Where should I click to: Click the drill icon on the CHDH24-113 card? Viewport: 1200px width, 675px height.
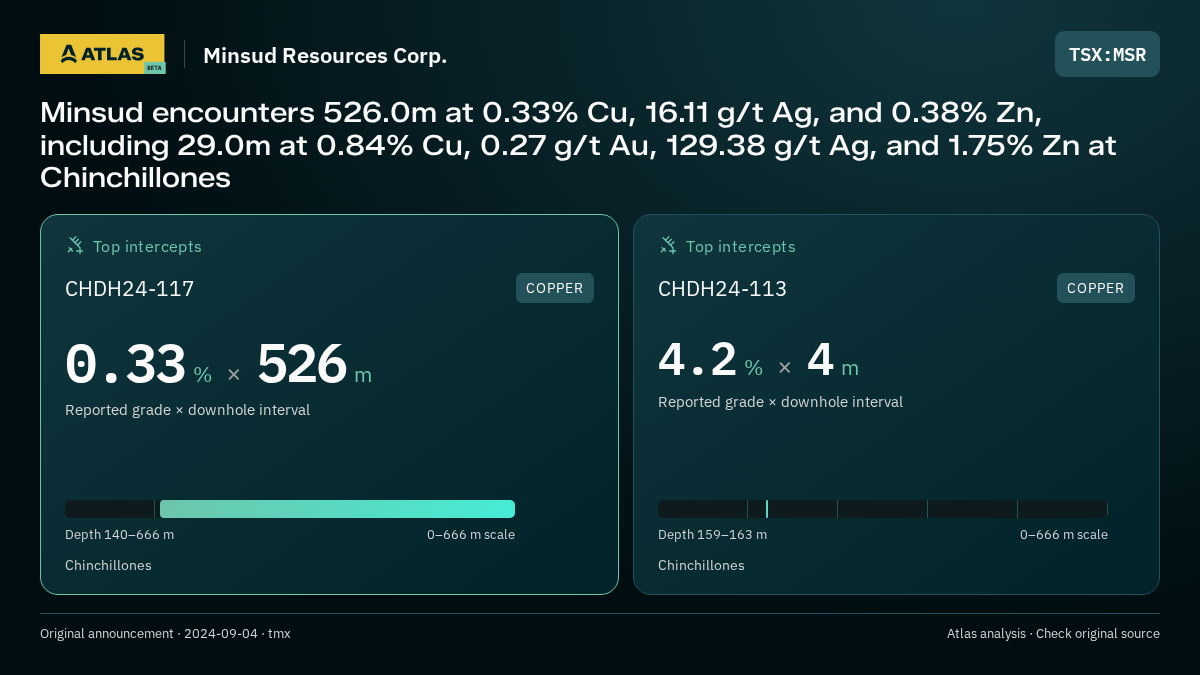pyautogui.click(x=668, y=245)
